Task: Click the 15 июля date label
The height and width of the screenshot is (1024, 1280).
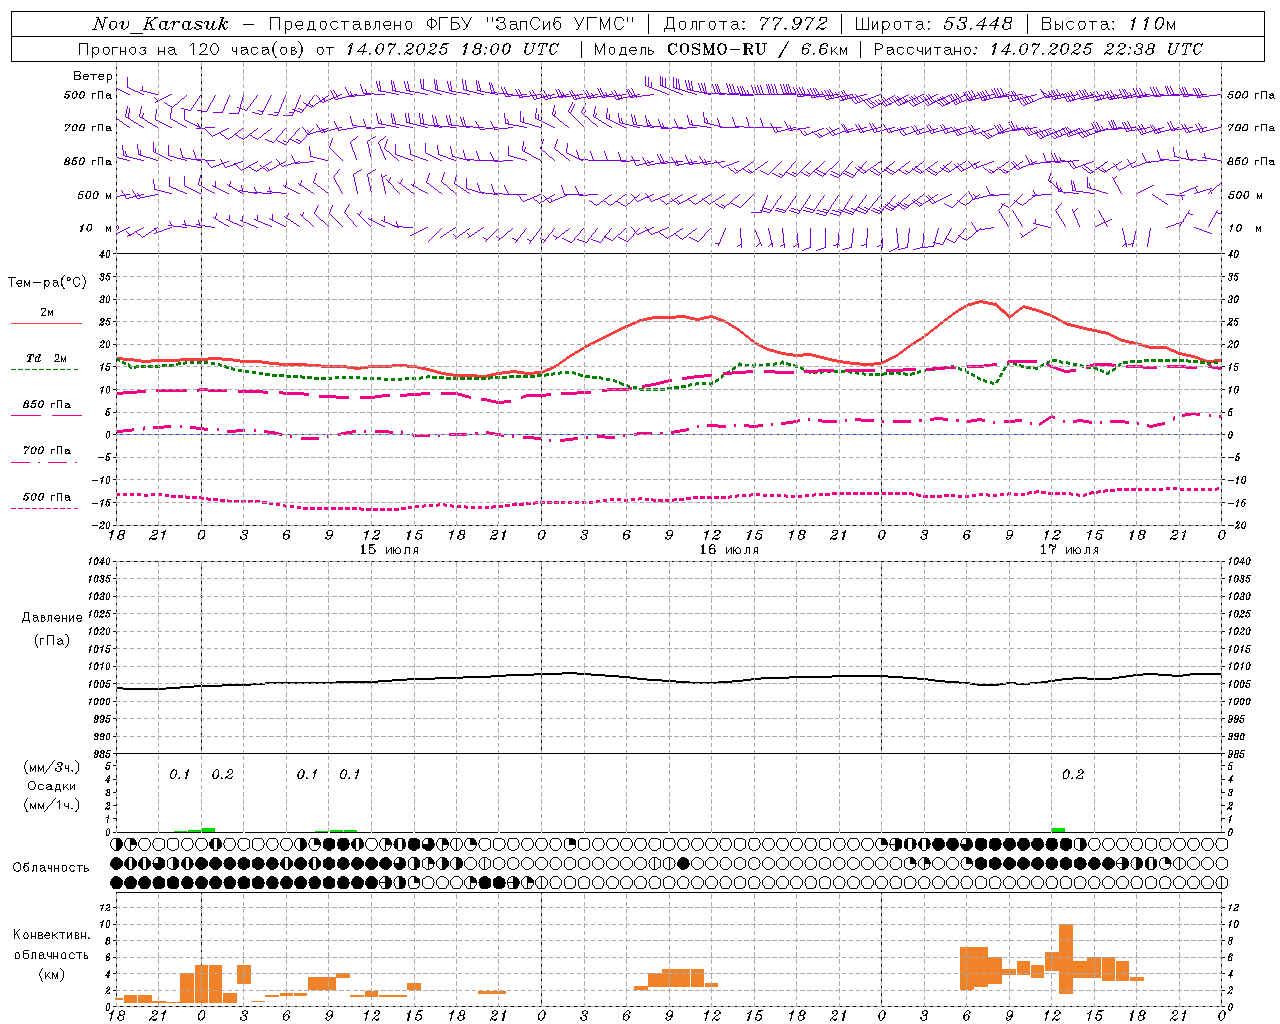Action: [x=389, y=550]
